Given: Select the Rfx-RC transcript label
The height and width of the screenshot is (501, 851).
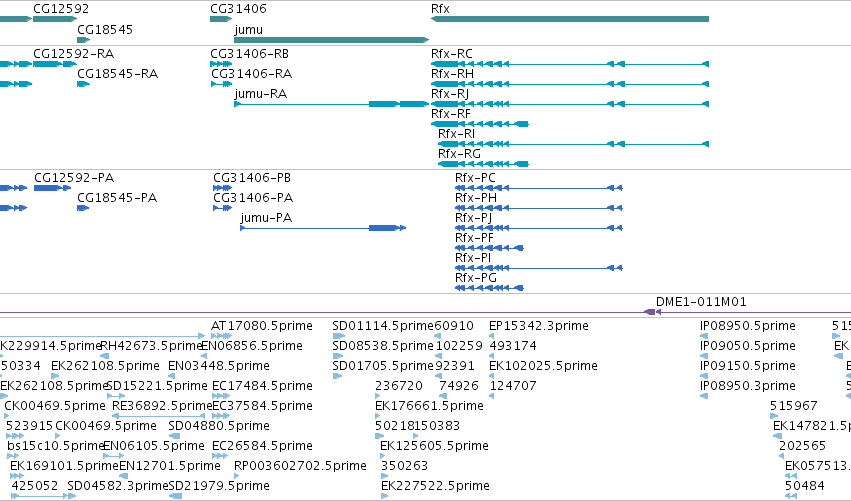Looking at the screenshot, I should tap(452, 54).
